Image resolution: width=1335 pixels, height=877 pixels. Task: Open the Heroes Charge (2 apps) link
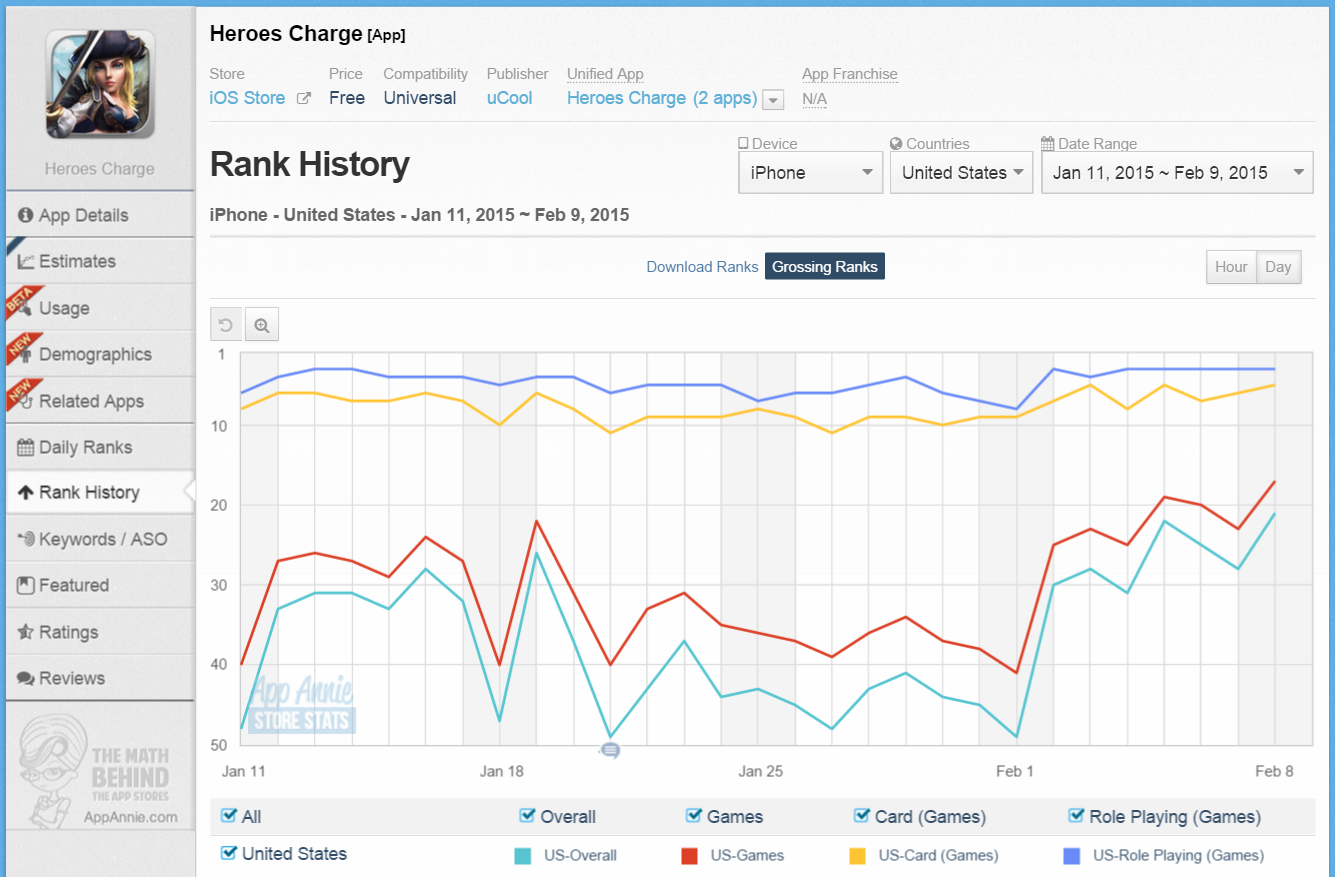click(662, 98)
